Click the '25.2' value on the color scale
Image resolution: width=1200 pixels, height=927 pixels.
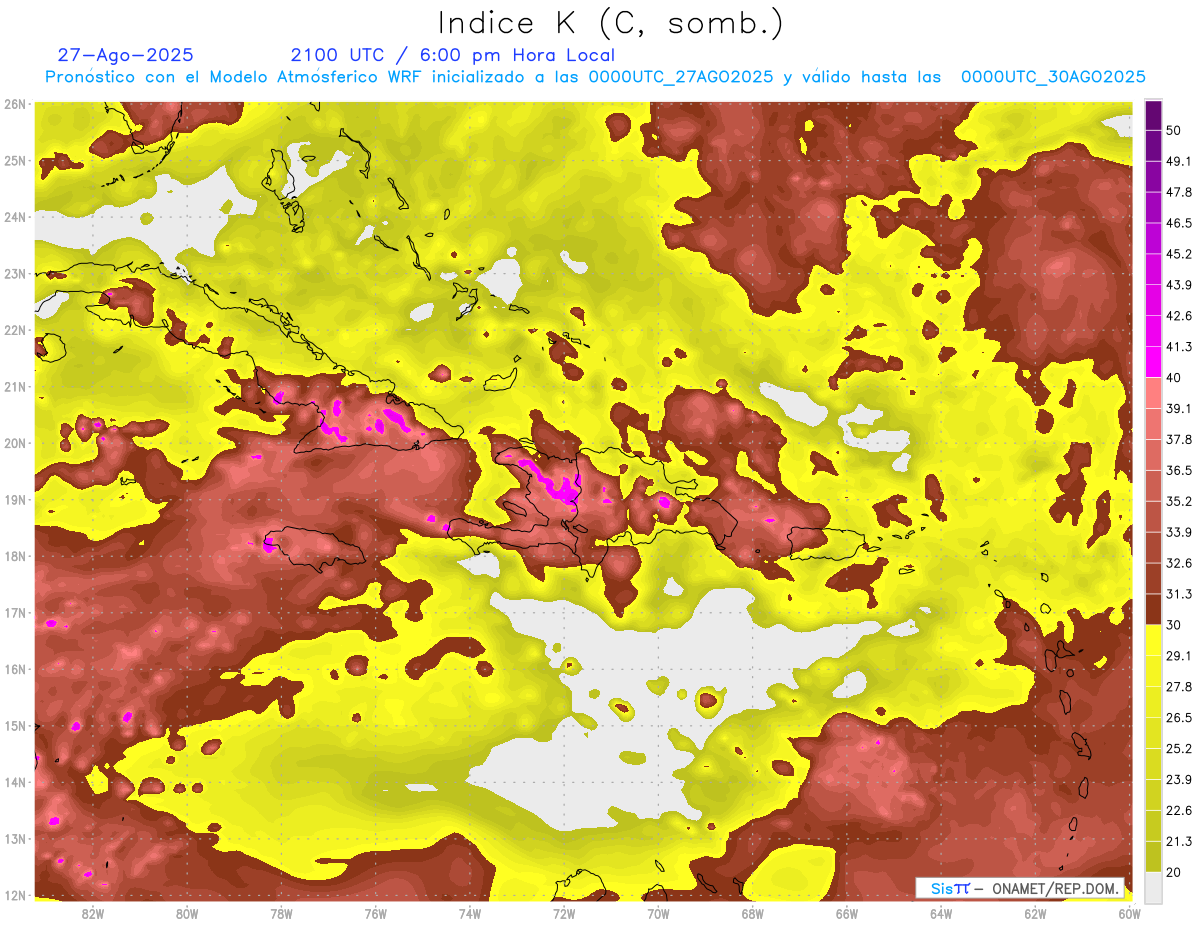point(1179,749)
